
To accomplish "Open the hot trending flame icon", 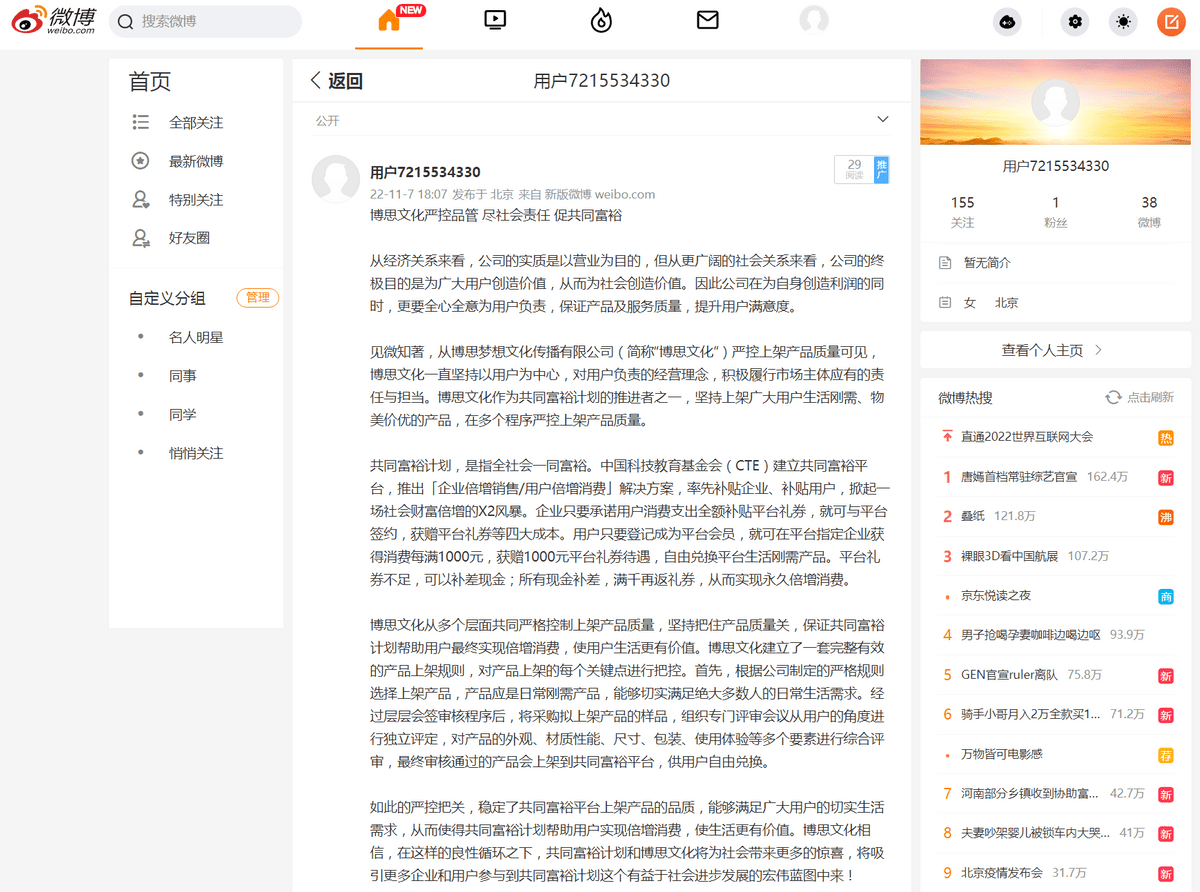I will click(x=601, y=21).
